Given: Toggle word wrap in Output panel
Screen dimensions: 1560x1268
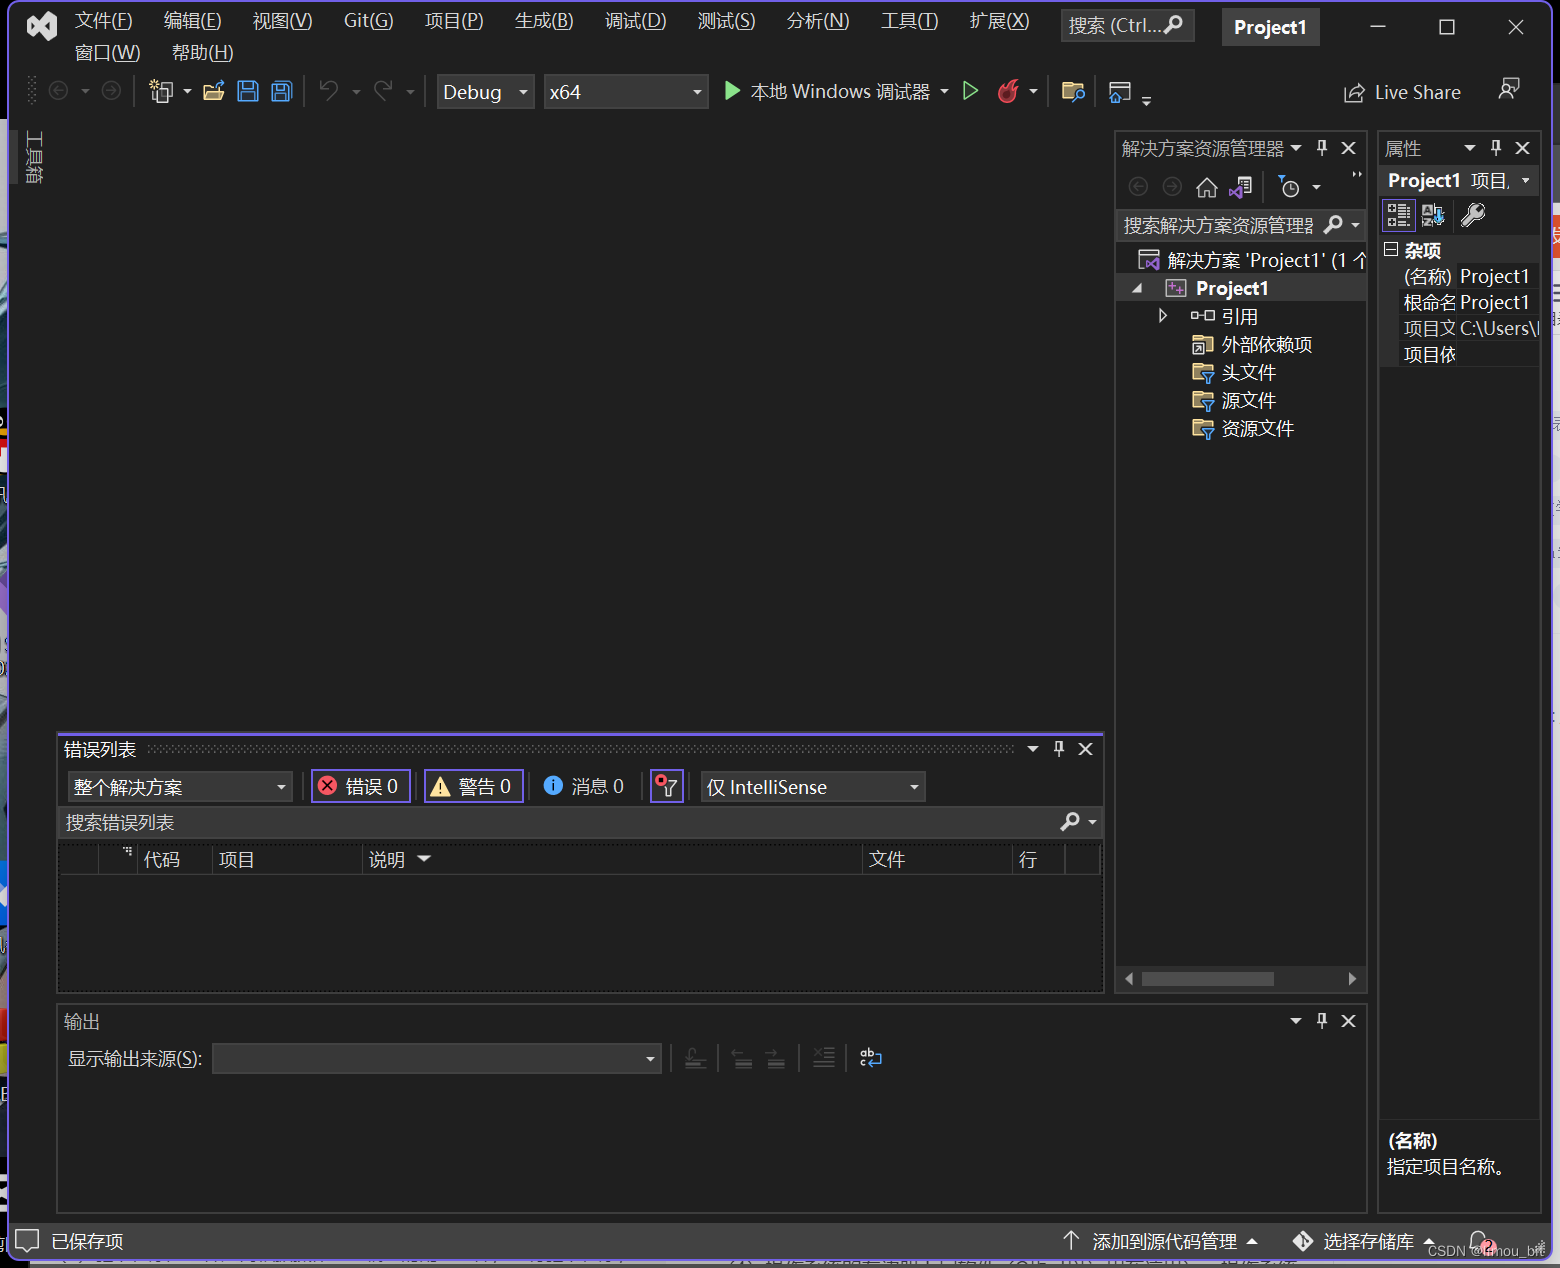Looking at the screenshot, I should pos(871,1058).
